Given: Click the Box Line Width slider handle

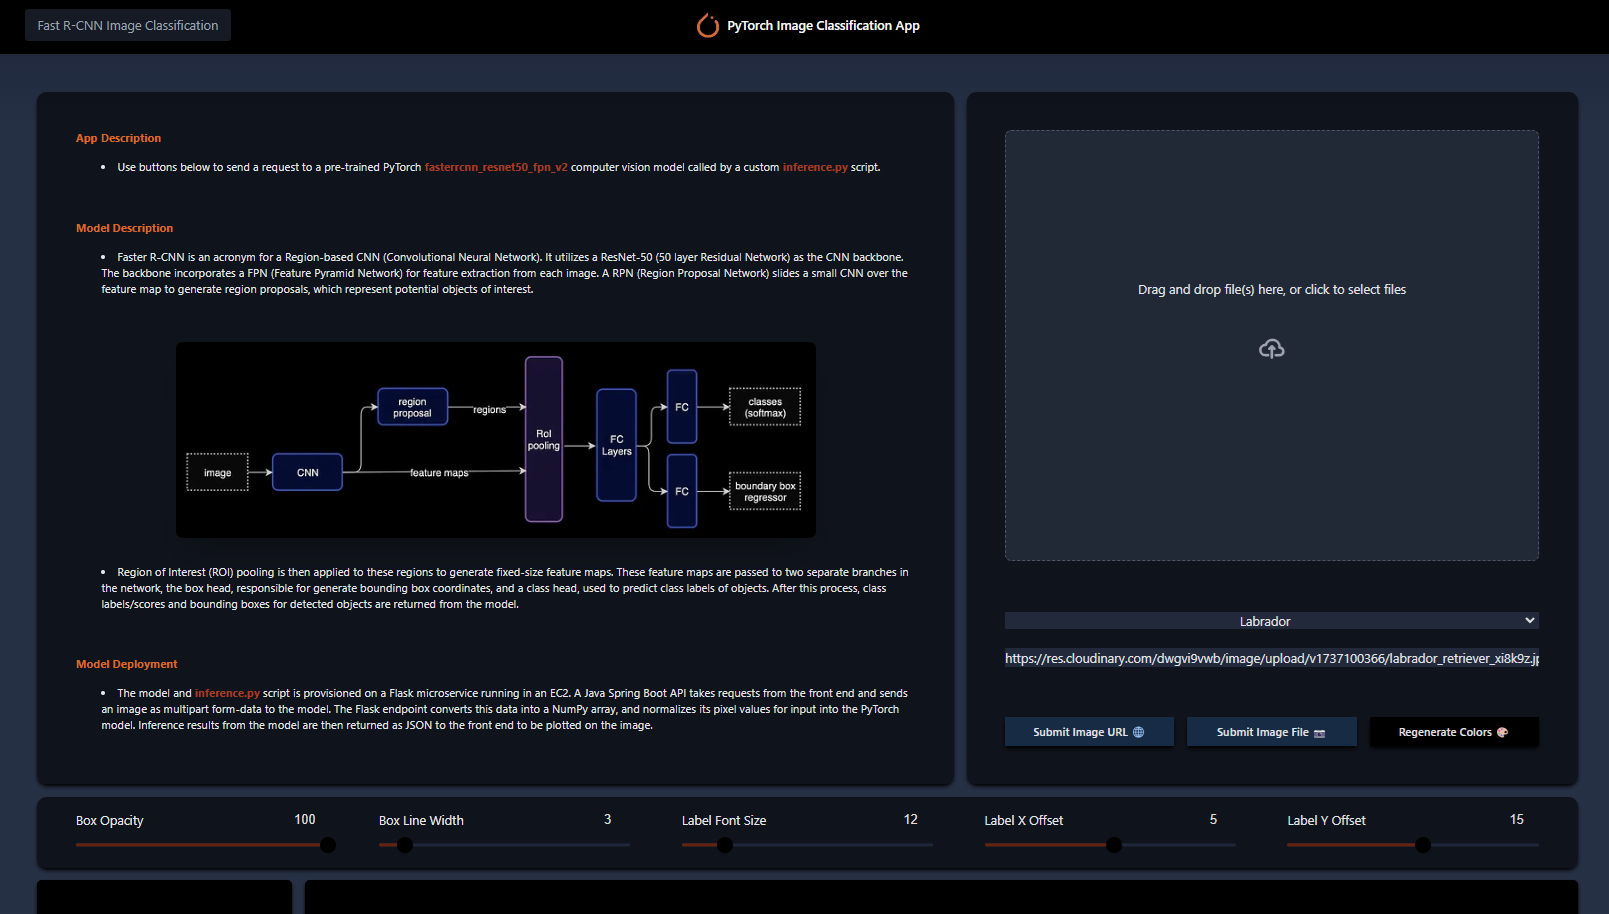Looking at the screenshot, I should tap(405, 845).
